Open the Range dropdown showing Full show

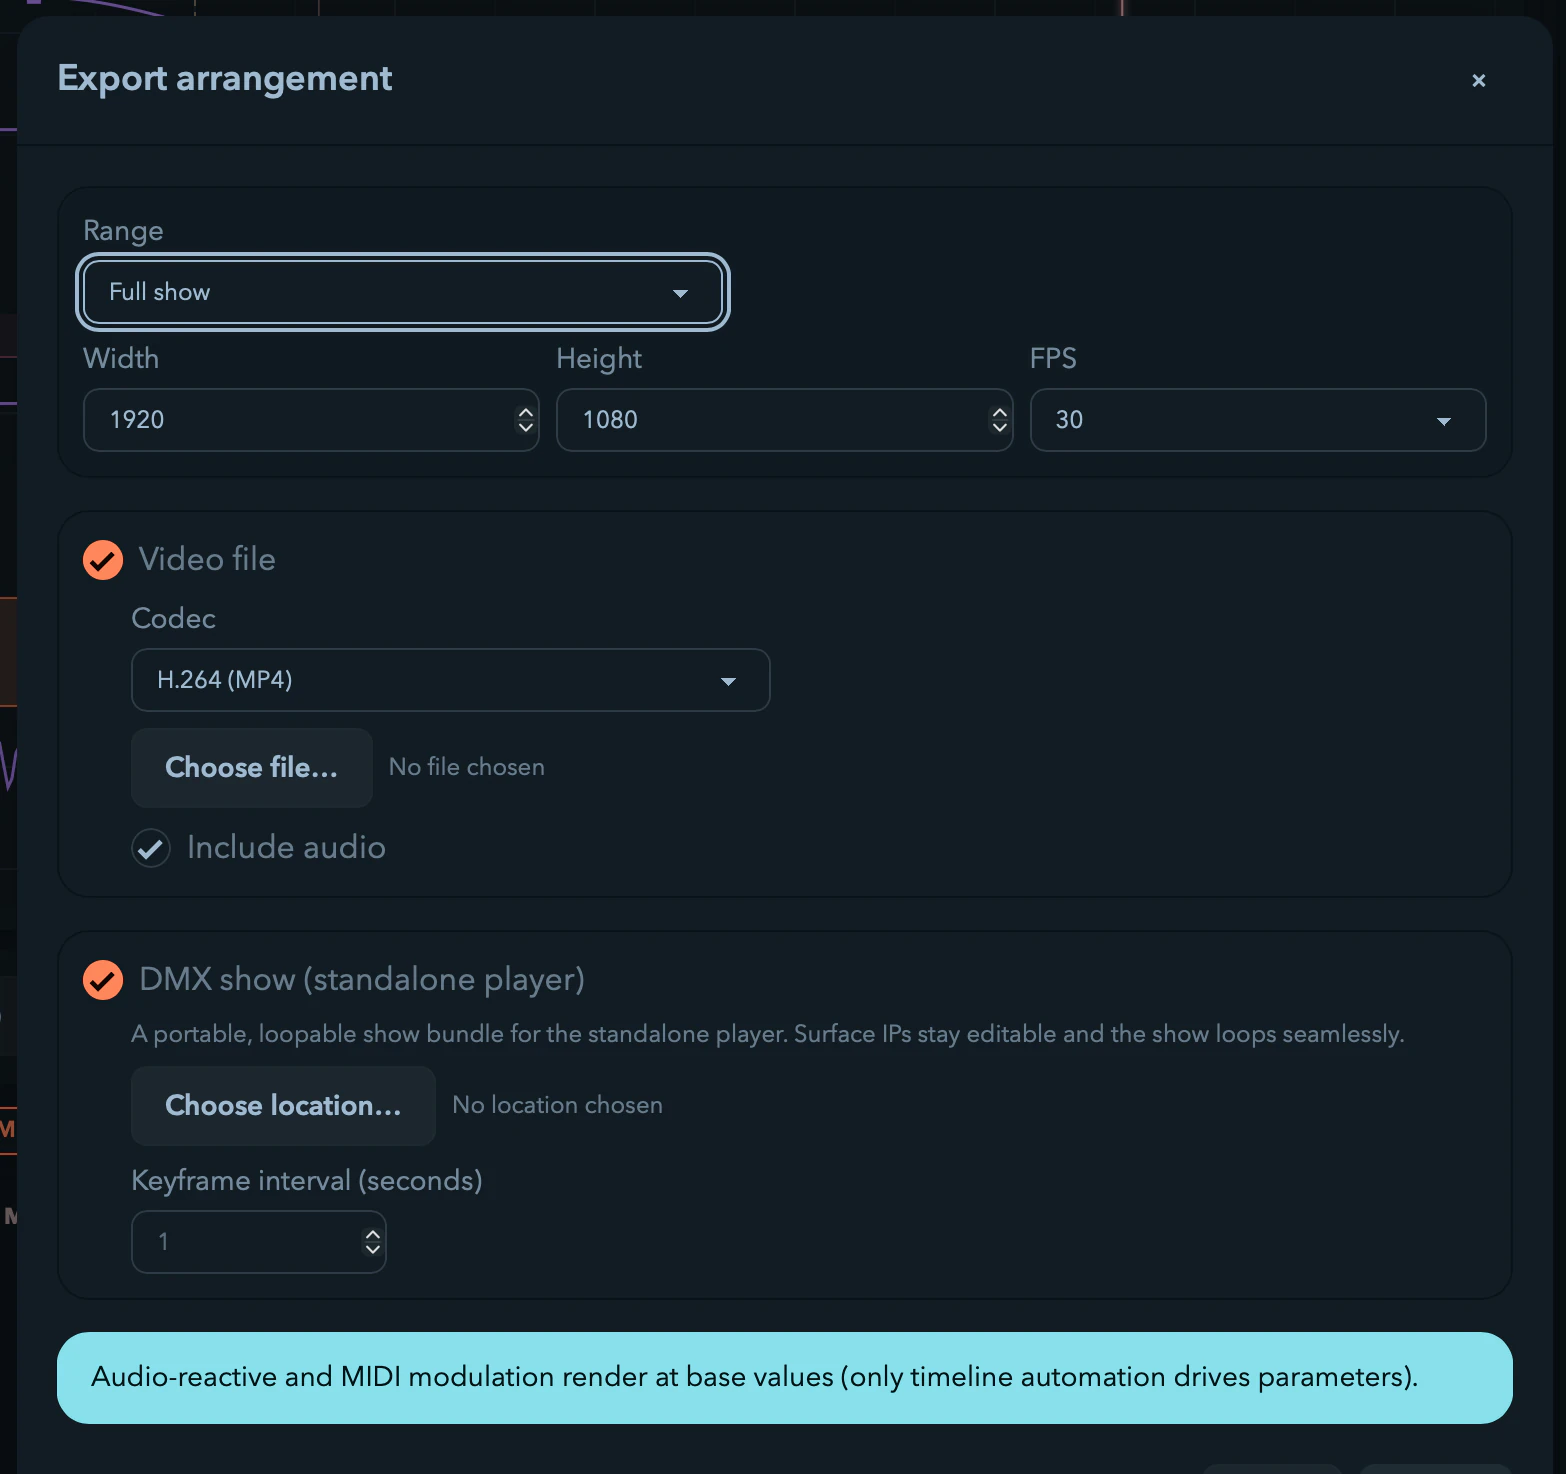point(402,292)
